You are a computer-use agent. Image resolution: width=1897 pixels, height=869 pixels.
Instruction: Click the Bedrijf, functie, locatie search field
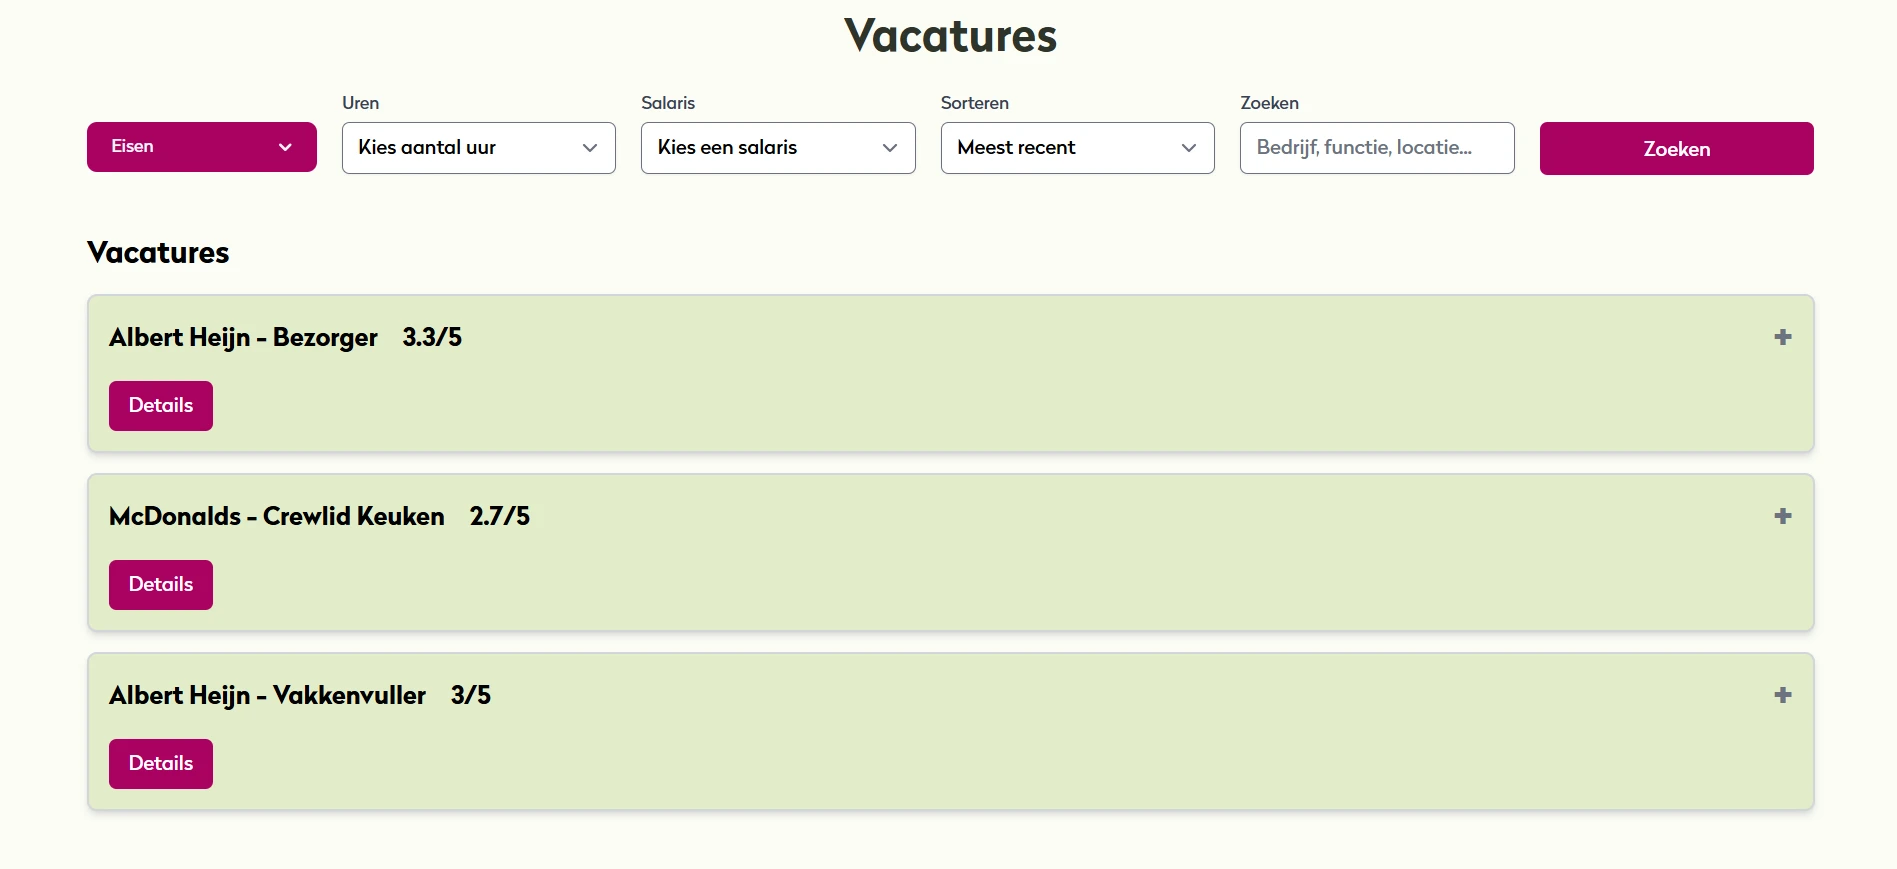coord(1376,147)
